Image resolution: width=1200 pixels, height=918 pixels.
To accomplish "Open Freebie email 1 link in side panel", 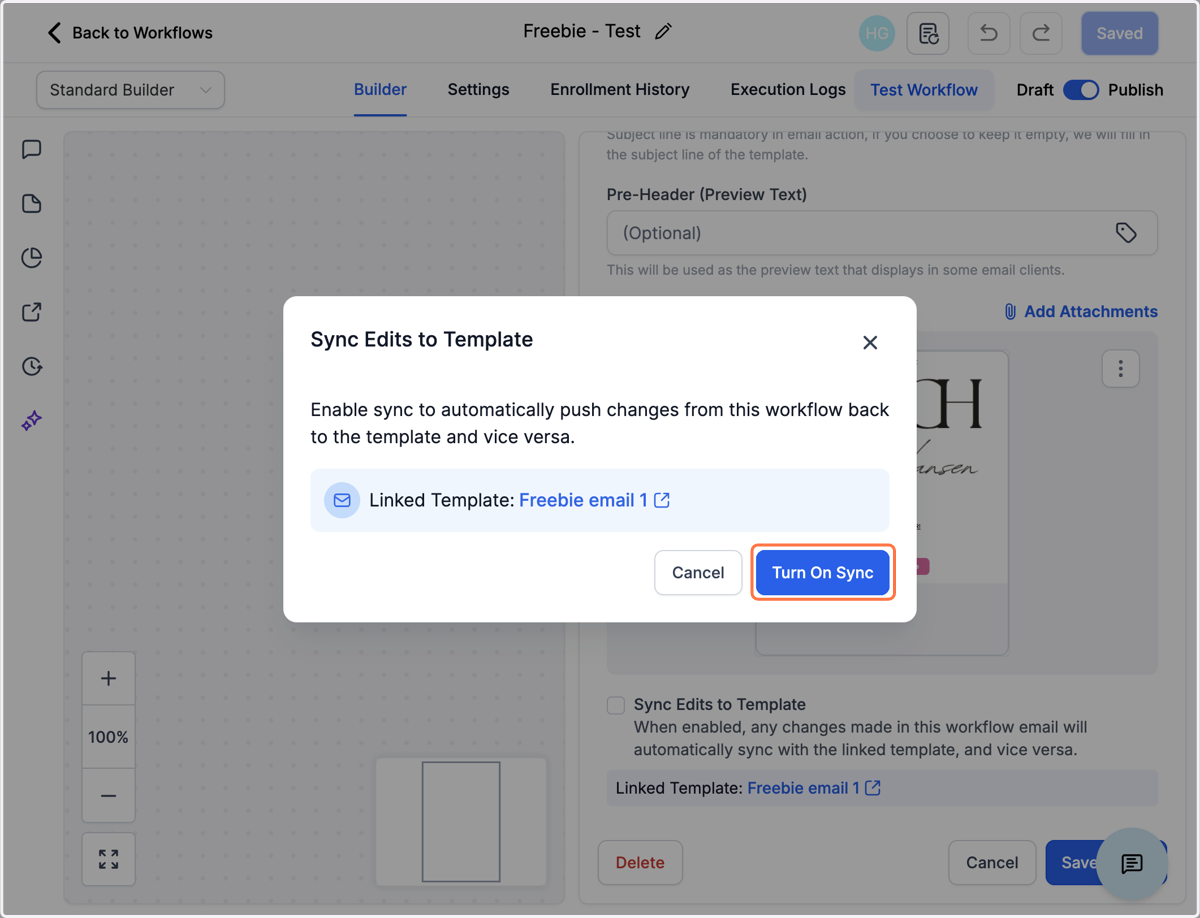I will [803, 788].
